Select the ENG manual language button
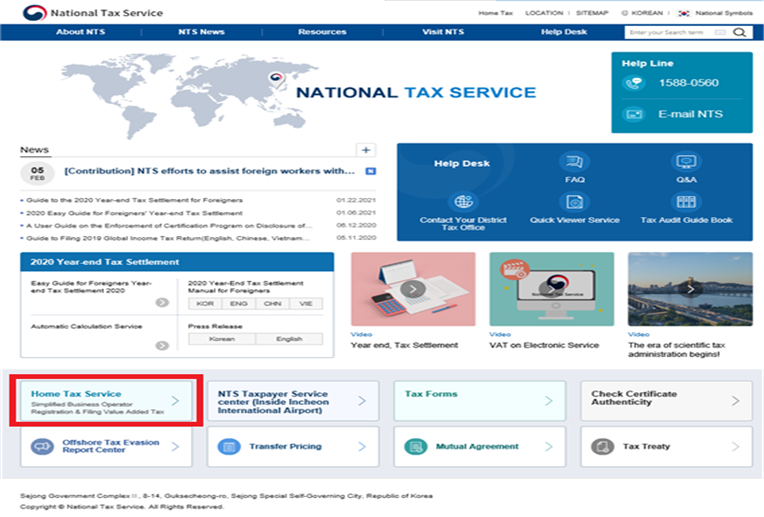 point(239,304)
